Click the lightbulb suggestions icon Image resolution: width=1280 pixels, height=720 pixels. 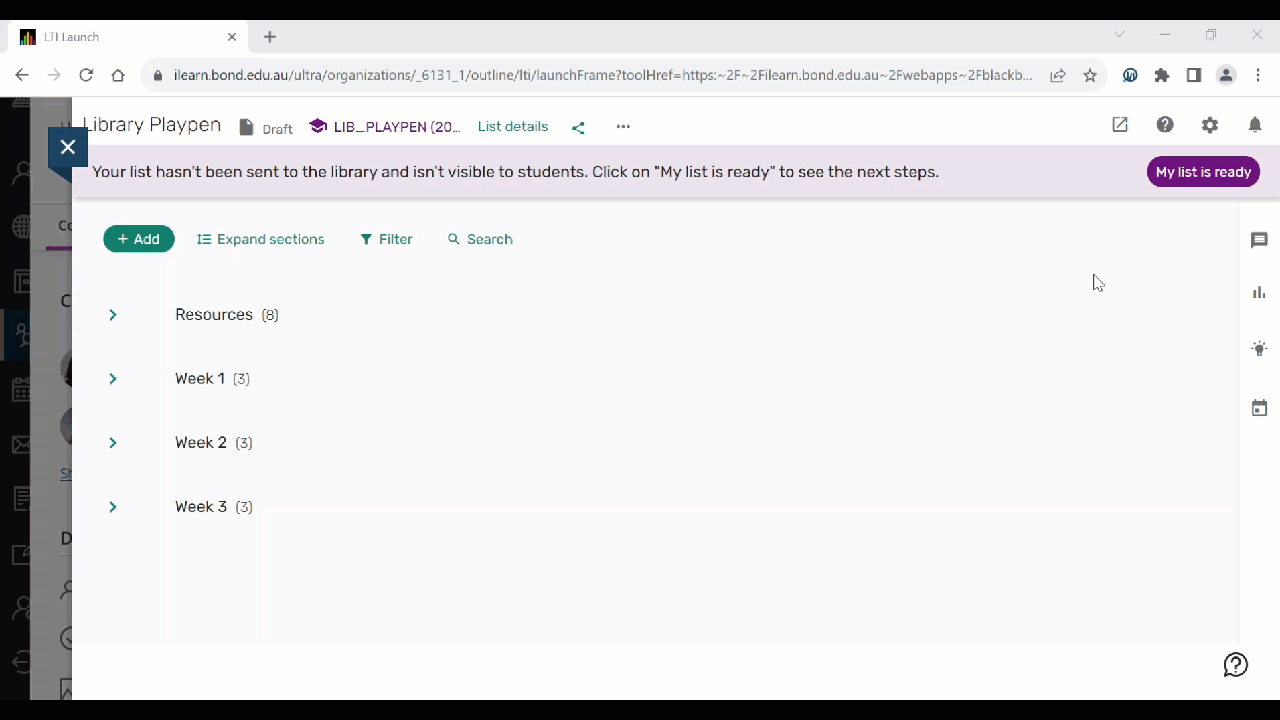(x=1259, y=349)
